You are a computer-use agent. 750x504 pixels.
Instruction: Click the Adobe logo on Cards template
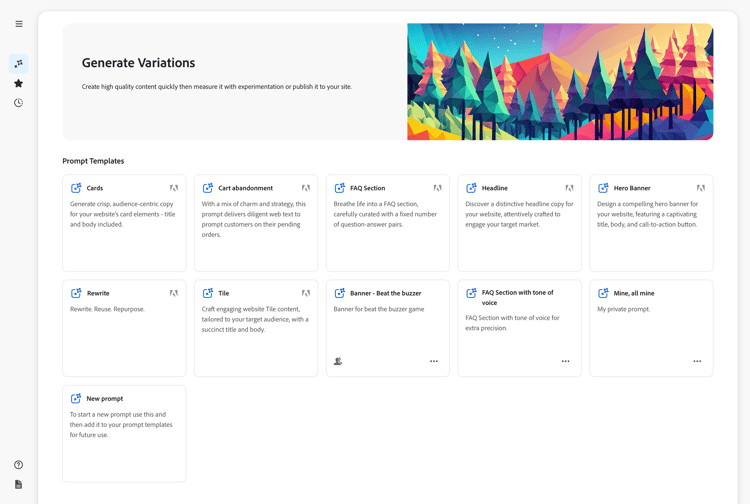click(x=174, y=188)
